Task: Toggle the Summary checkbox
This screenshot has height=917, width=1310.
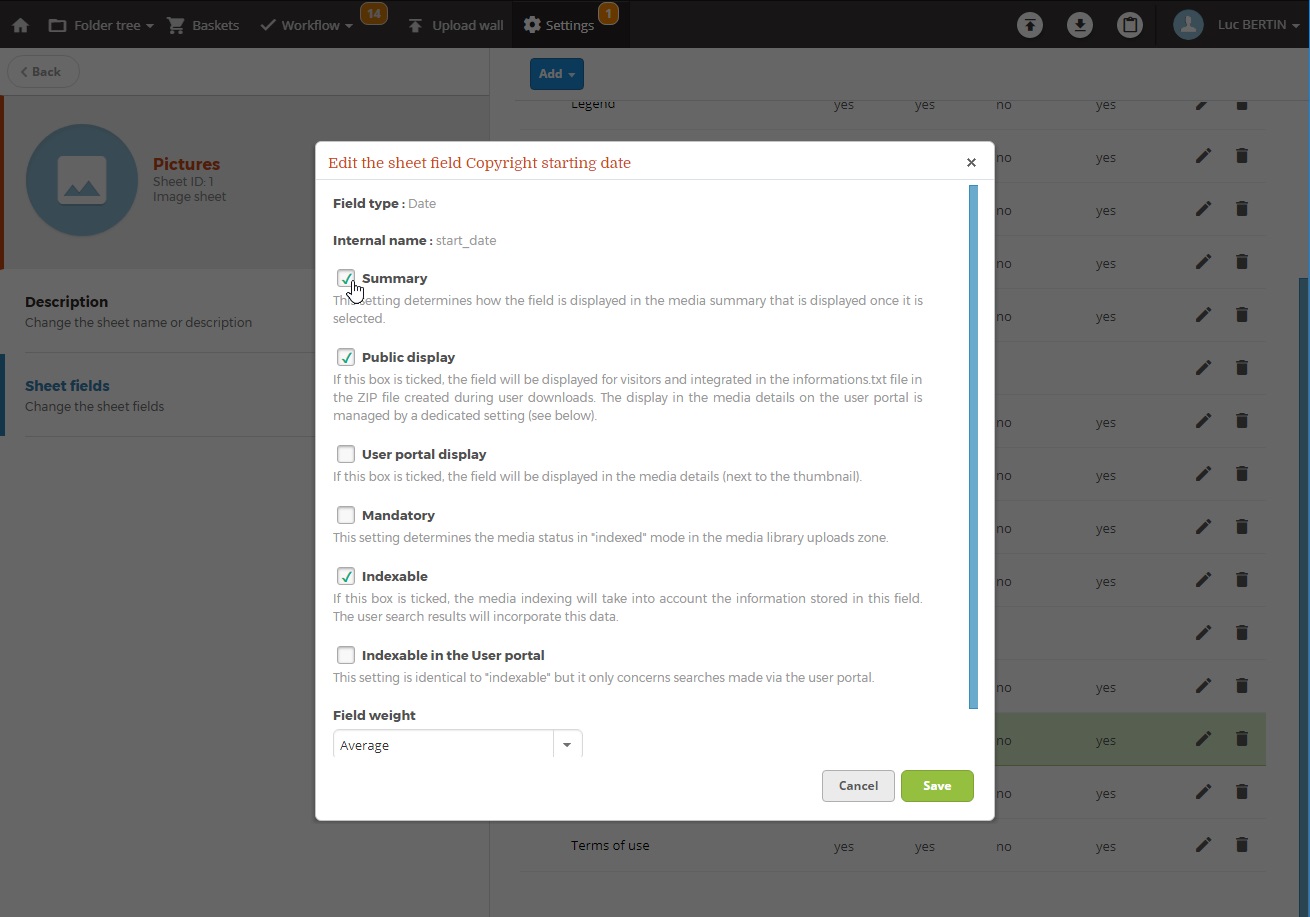Action: (346, 279)
